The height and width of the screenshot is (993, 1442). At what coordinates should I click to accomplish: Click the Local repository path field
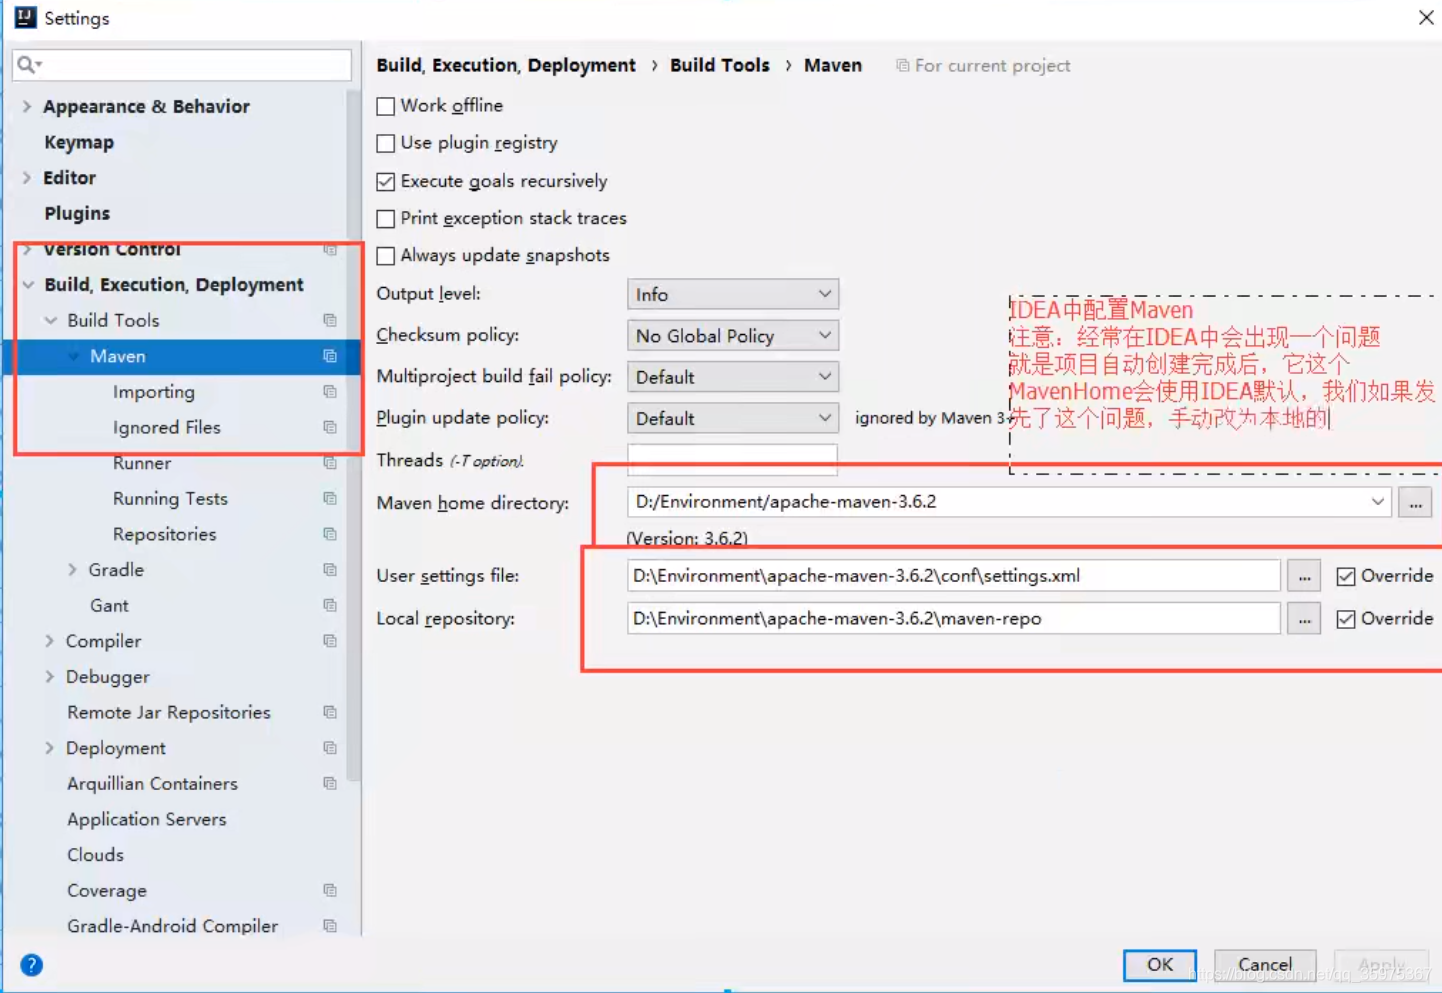pos(954,619)
